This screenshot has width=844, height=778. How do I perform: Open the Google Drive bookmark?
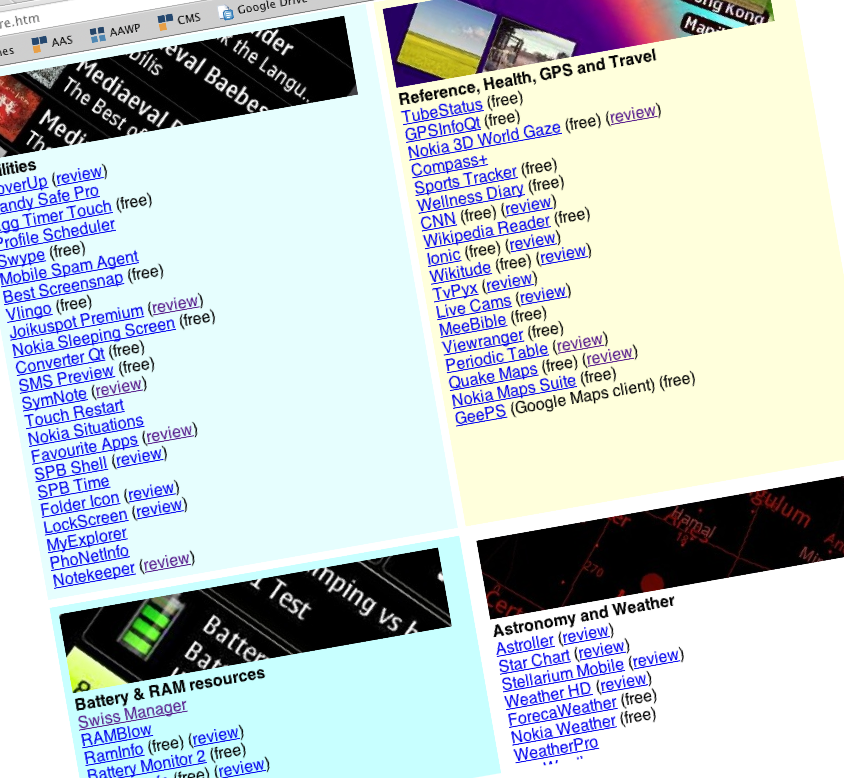click(264, 8)
